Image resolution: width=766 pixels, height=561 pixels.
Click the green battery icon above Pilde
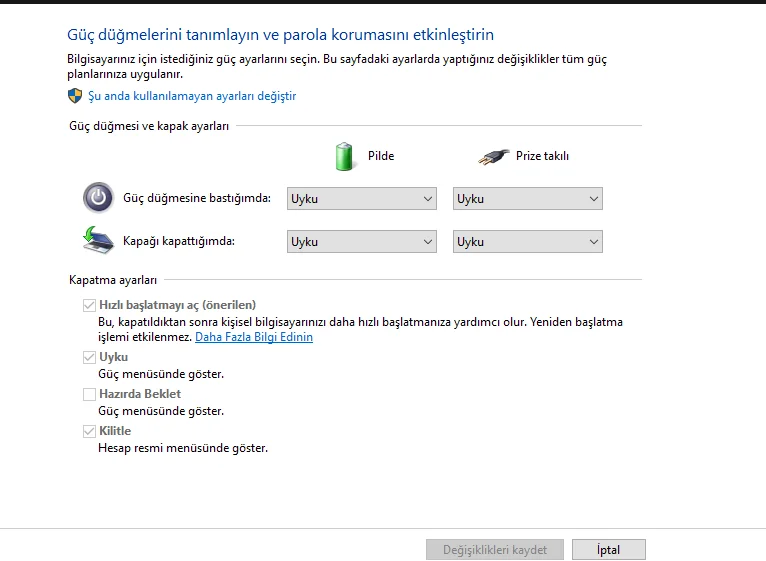pos(344,156)
